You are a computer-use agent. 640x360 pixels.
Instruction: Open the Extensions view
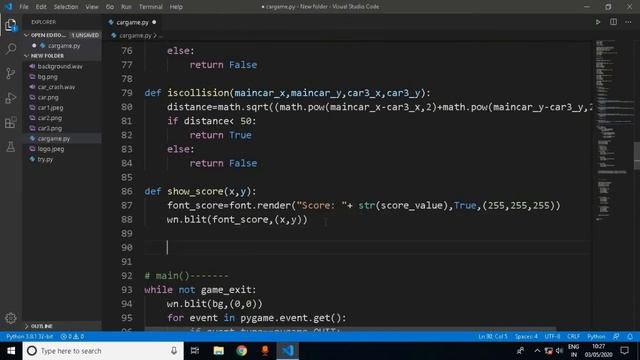[11, 122]
